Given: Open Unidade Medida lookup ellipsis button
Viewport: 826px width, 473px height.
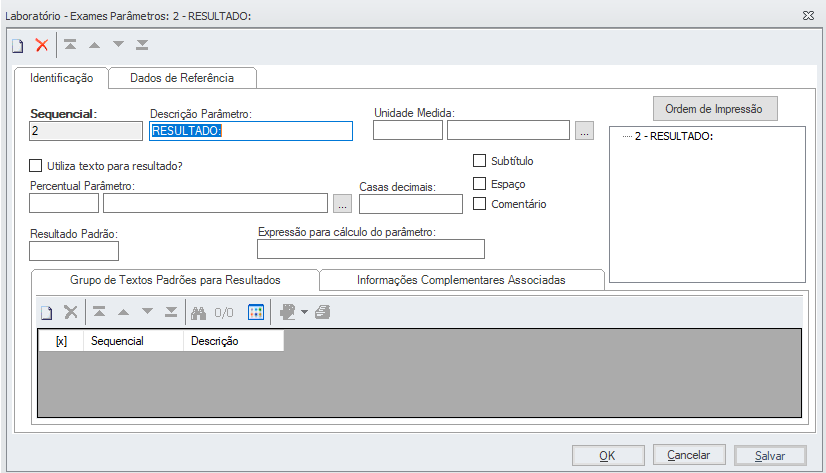Looking at the screenshot, I should click(x=584, y=131).
